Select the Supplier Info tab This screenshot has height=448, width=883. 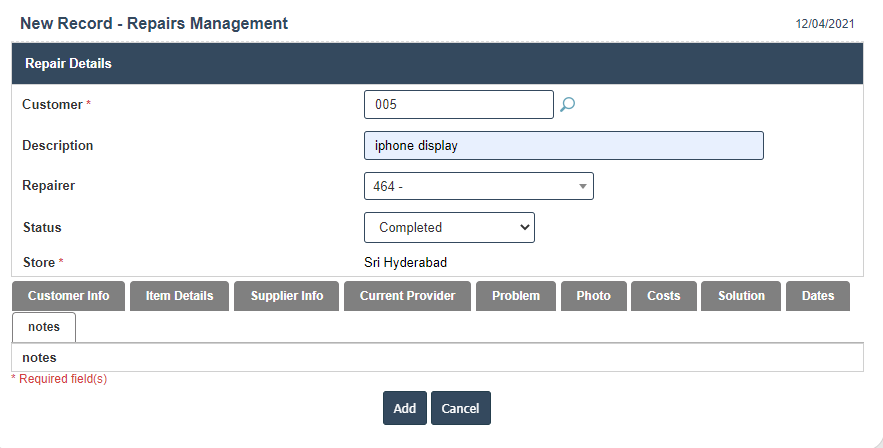coord(287,296)
